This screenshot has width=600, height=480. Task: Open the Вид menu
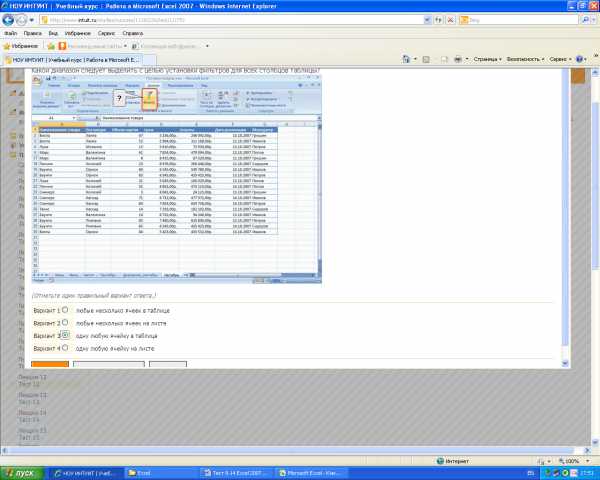click(x=53, y=34)
